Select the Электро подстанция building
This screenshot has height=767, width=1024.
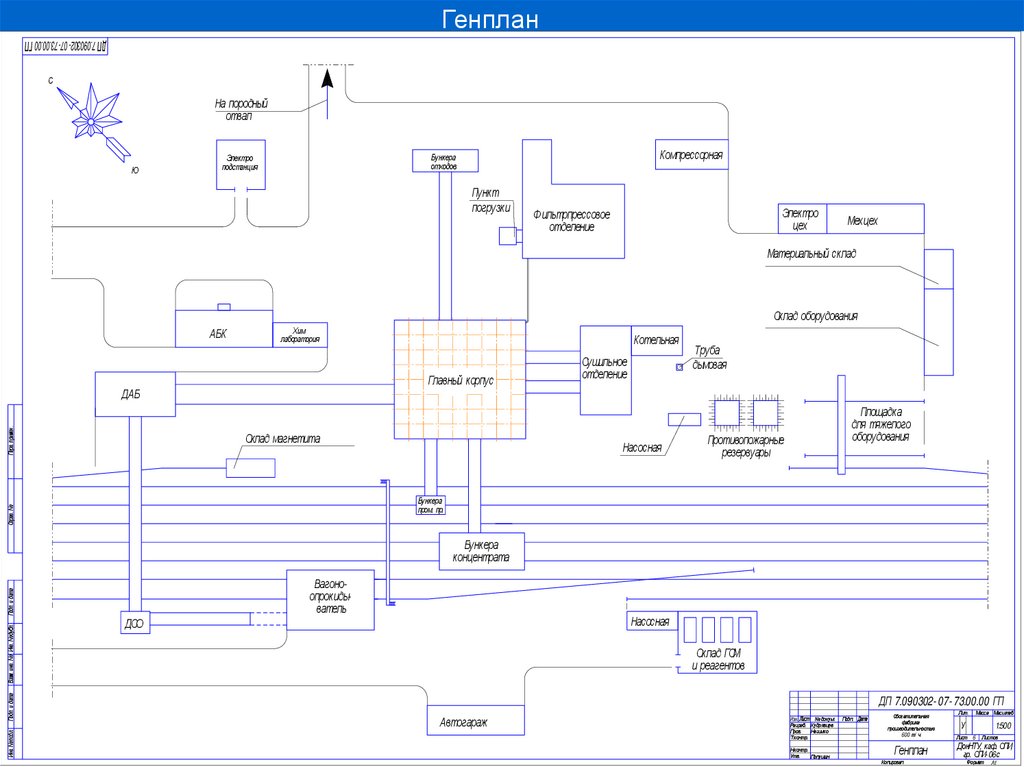pyautogui.click(x=241, y=165)
